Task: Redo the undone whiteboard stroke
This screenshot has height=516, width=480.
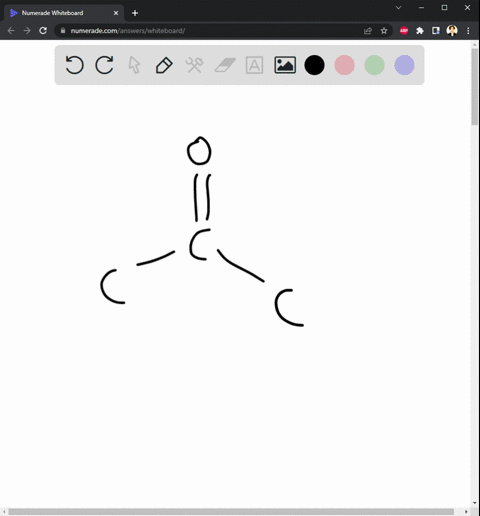Action: coord(104,65)
